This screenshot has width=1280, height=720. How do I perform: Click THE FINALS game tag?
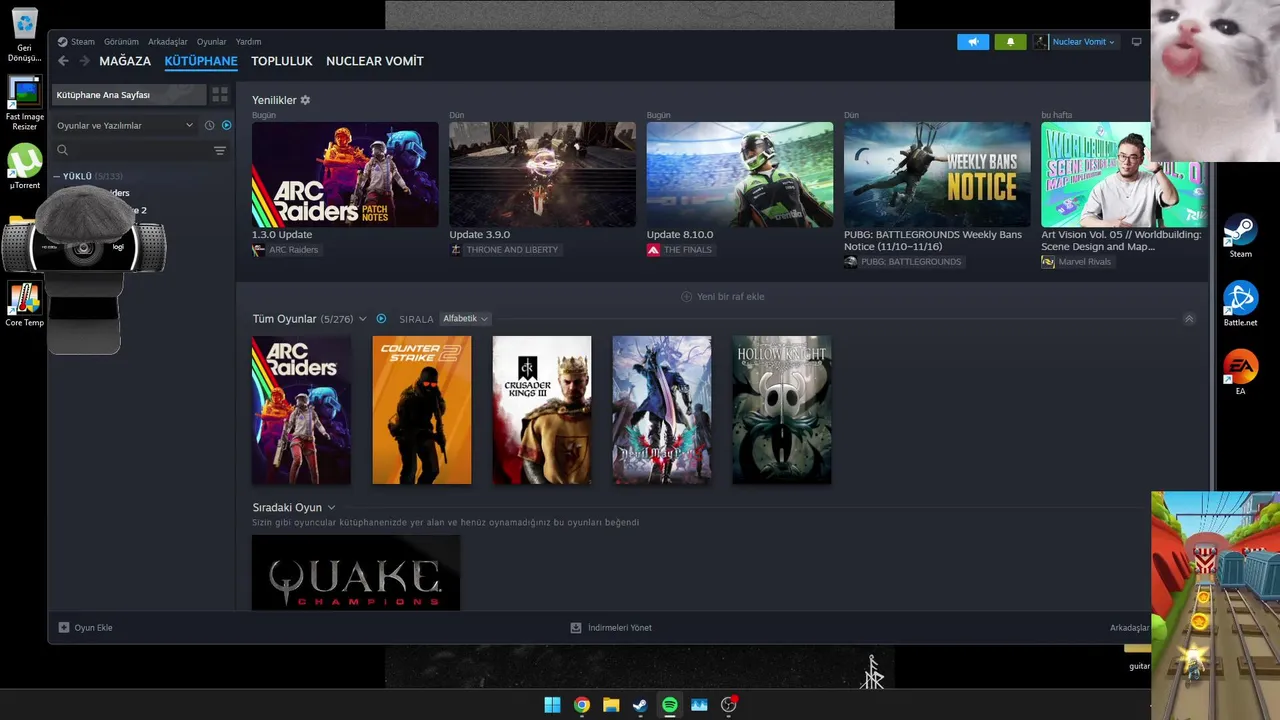coord(681,250)
